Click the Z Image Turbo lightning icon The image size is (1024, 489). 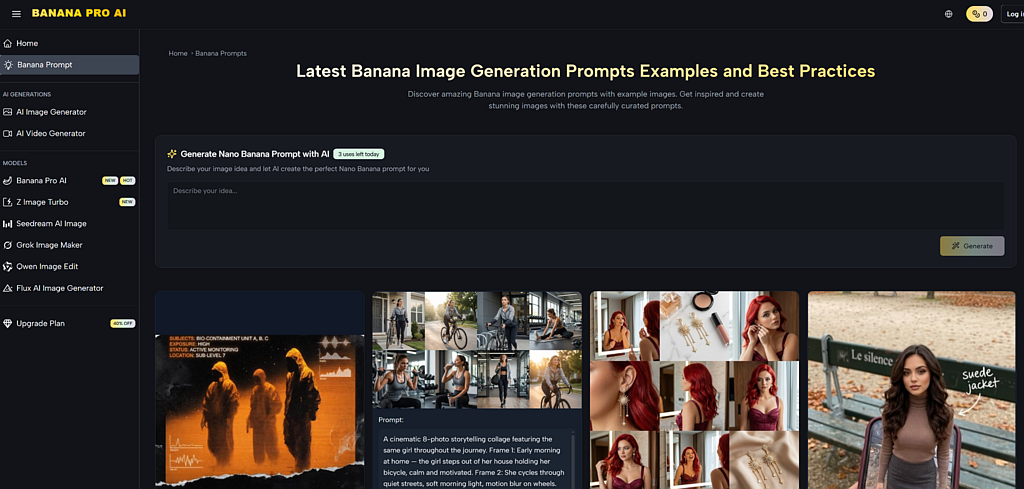point(8,202)
